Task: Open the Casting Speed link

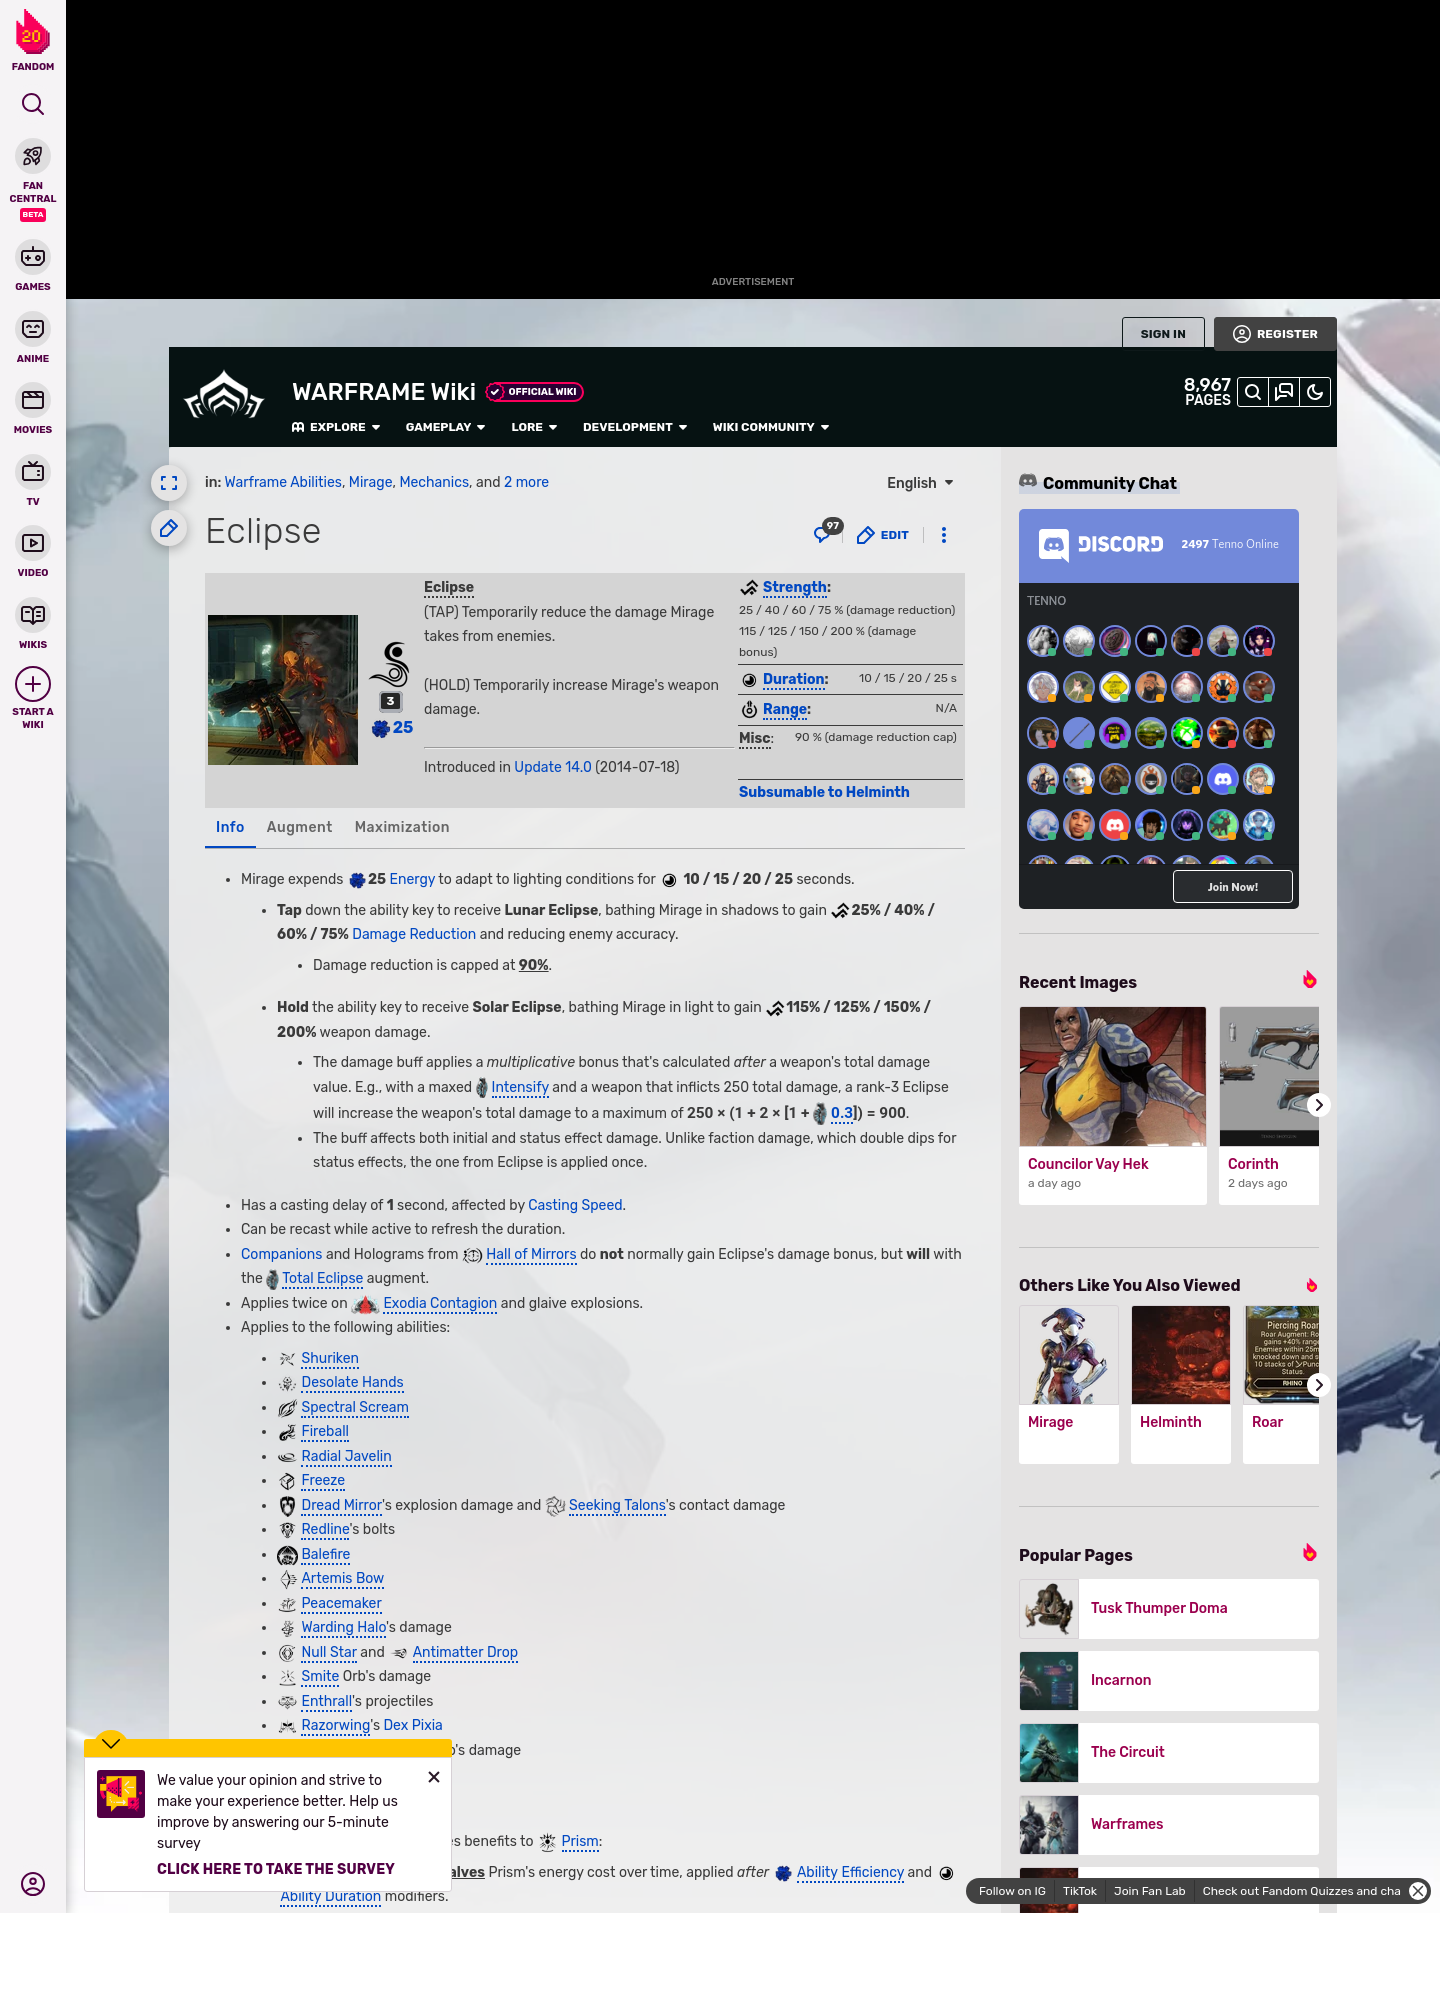Action: tap(575, 1205)
